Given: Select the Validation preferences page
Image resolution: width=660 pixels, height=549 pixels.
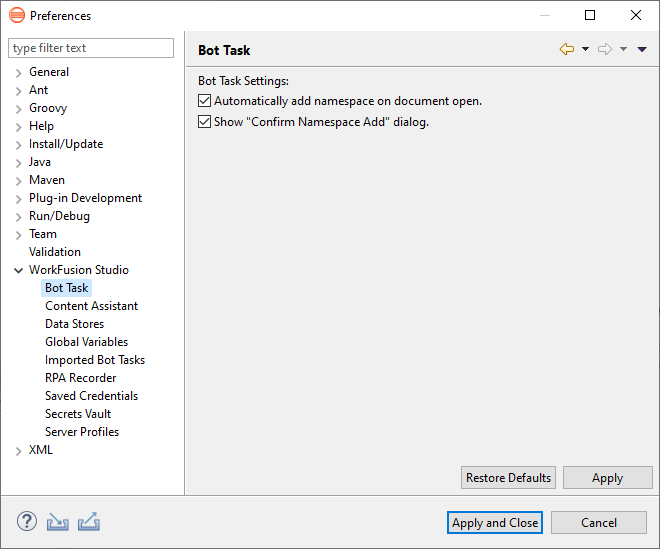Looking at the screenshot, I should click(55, 252).
